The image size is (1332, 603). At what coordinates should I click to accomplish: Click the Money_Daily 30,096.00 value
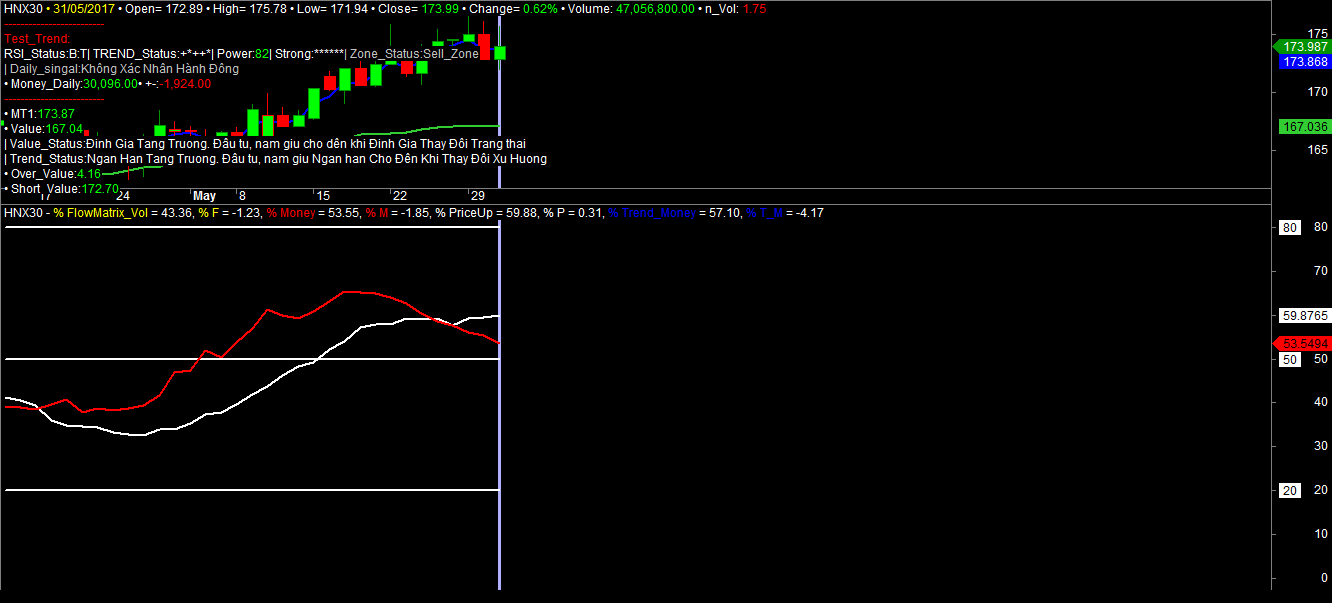(x=109, y=84)
